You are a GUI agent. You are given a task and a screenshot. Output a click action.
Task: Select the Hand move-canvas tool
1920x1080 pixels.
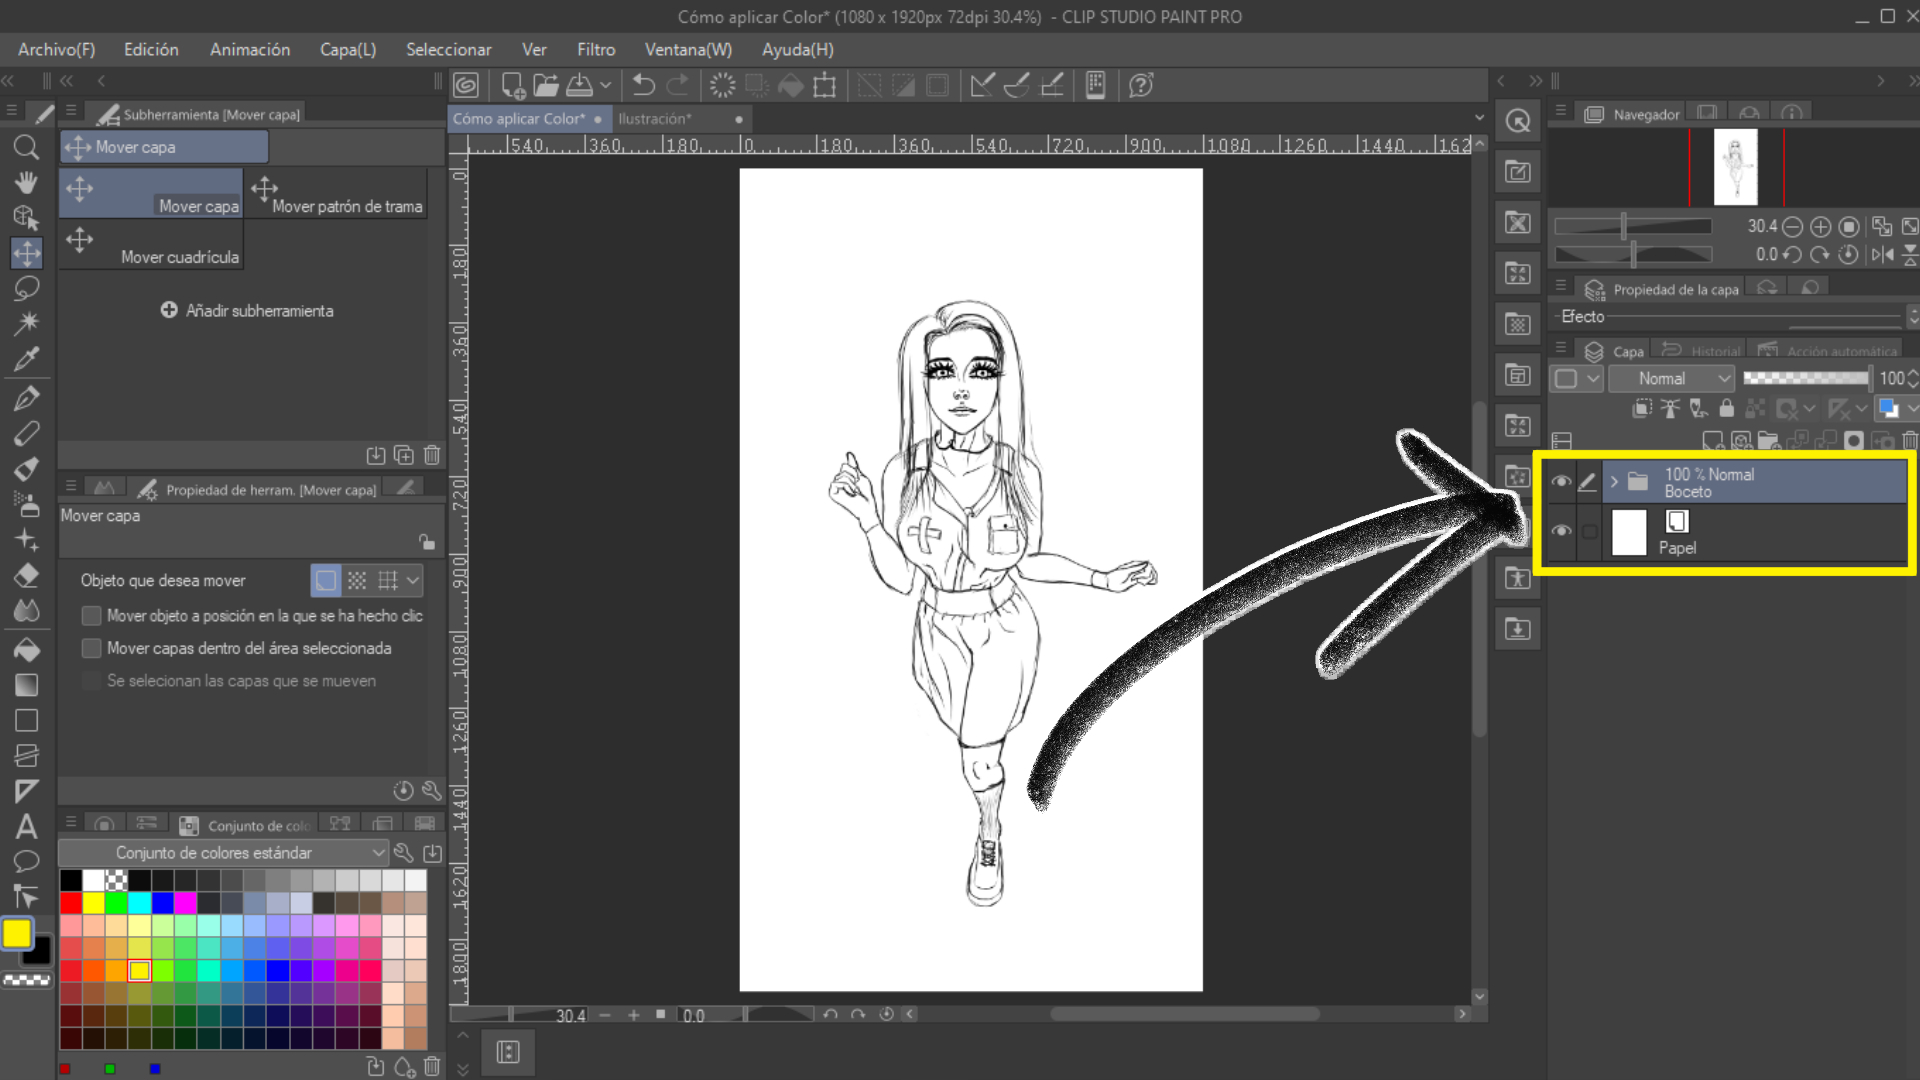click(x=26, y=182)
